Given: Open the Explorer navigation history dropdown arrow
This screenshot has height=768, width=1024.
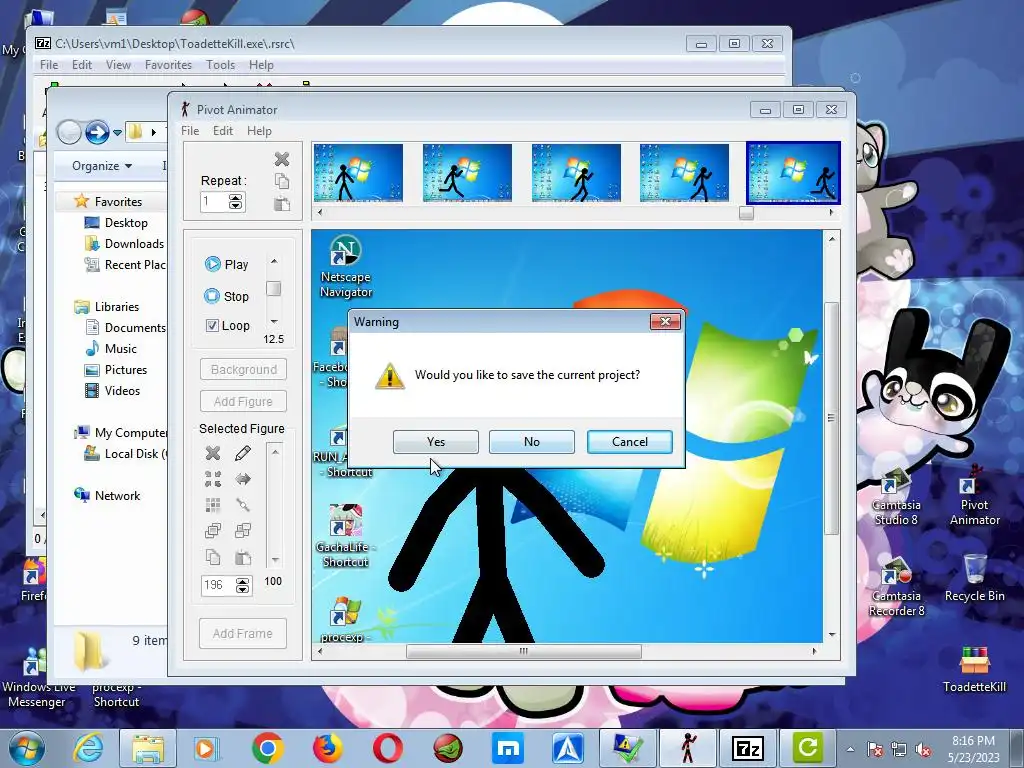Looking at the screenshot, I should click(x=118, y=133).
